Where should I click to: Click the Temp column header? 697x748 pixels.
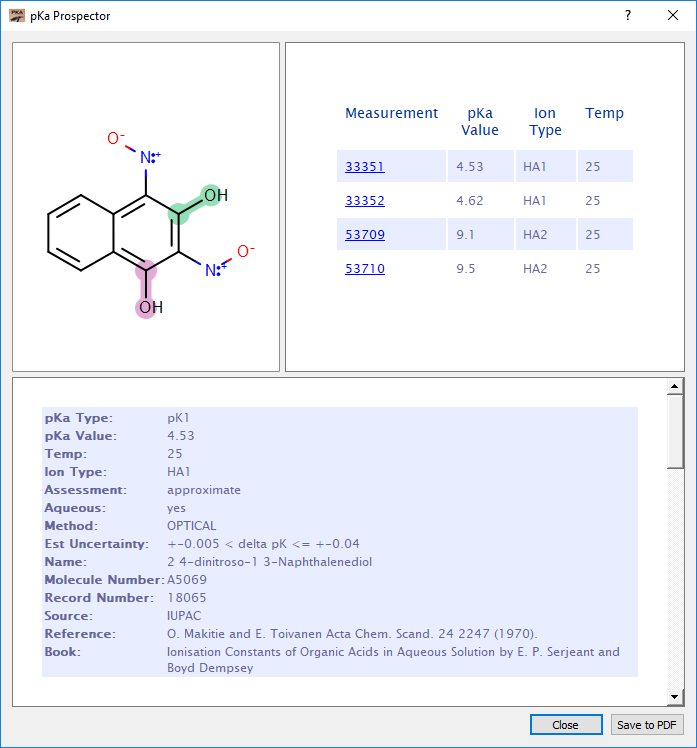pyautogui.click(x=604, y=113)
